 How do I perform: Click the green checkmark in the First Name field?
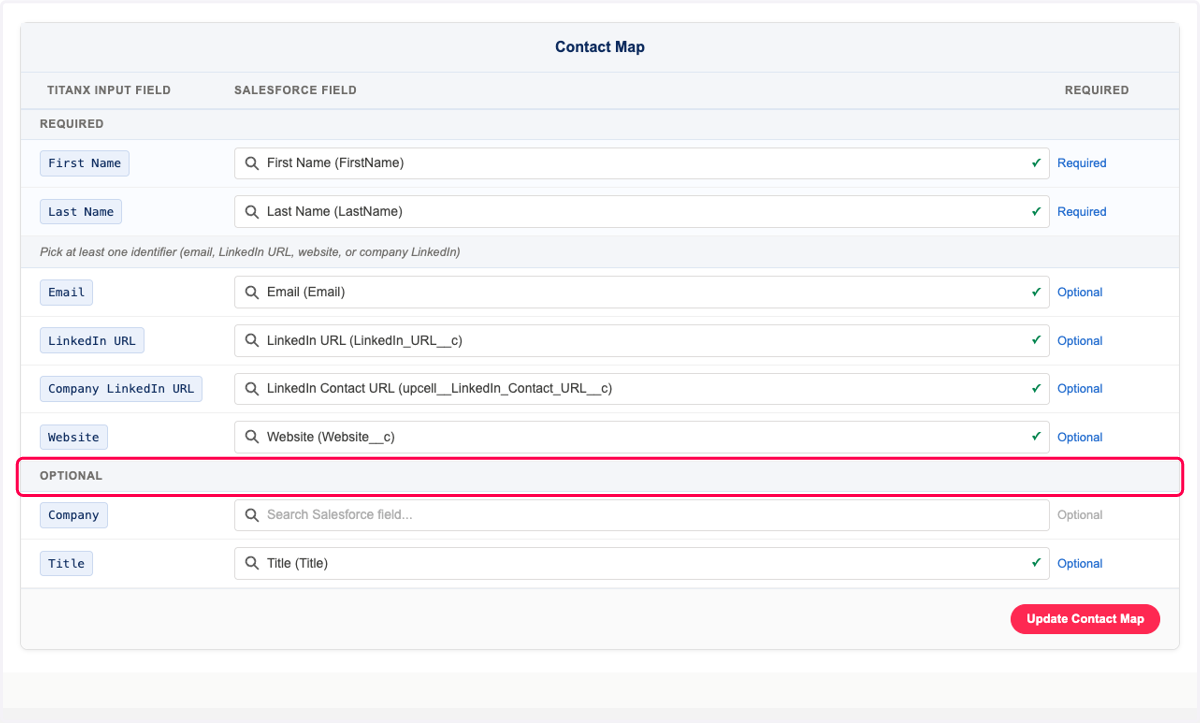coord(1036,163)
